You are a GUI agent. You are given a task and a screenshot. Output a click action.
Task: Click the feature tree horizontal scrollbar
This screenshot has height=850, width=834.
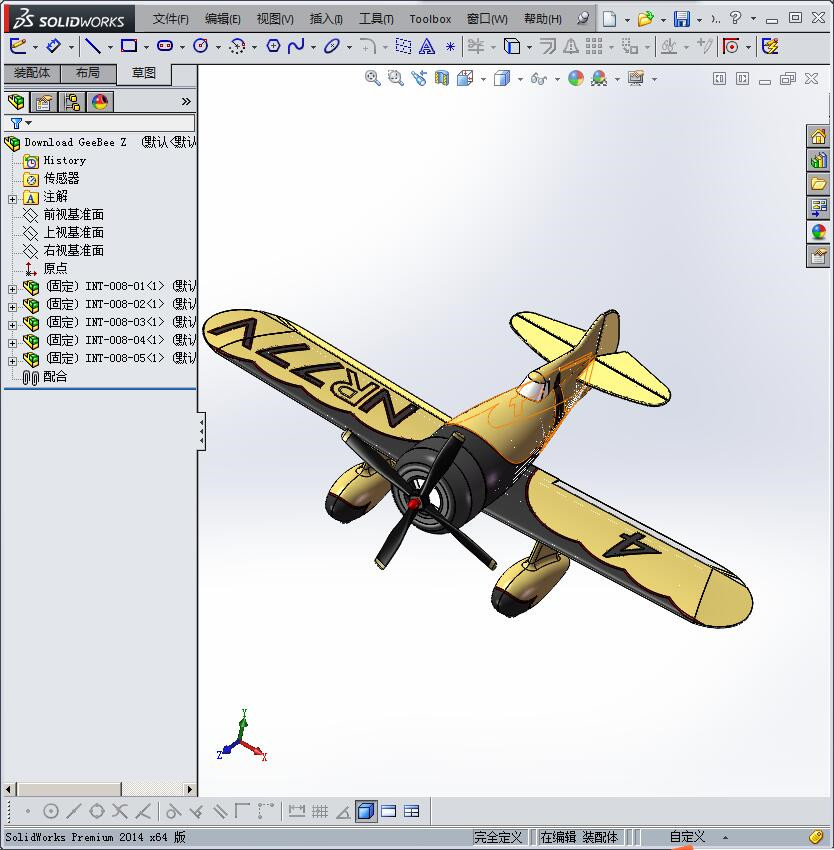point(99,789)
